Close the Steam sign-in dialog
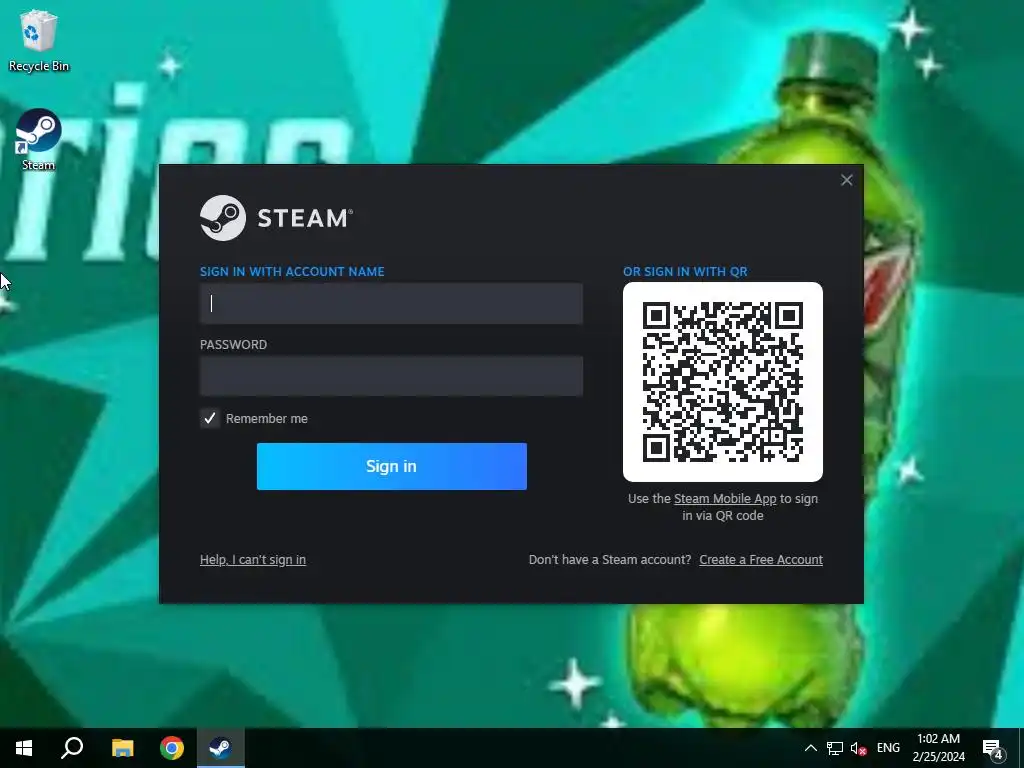This screenshot has width=1024, height=768. (x=846, y=180)
